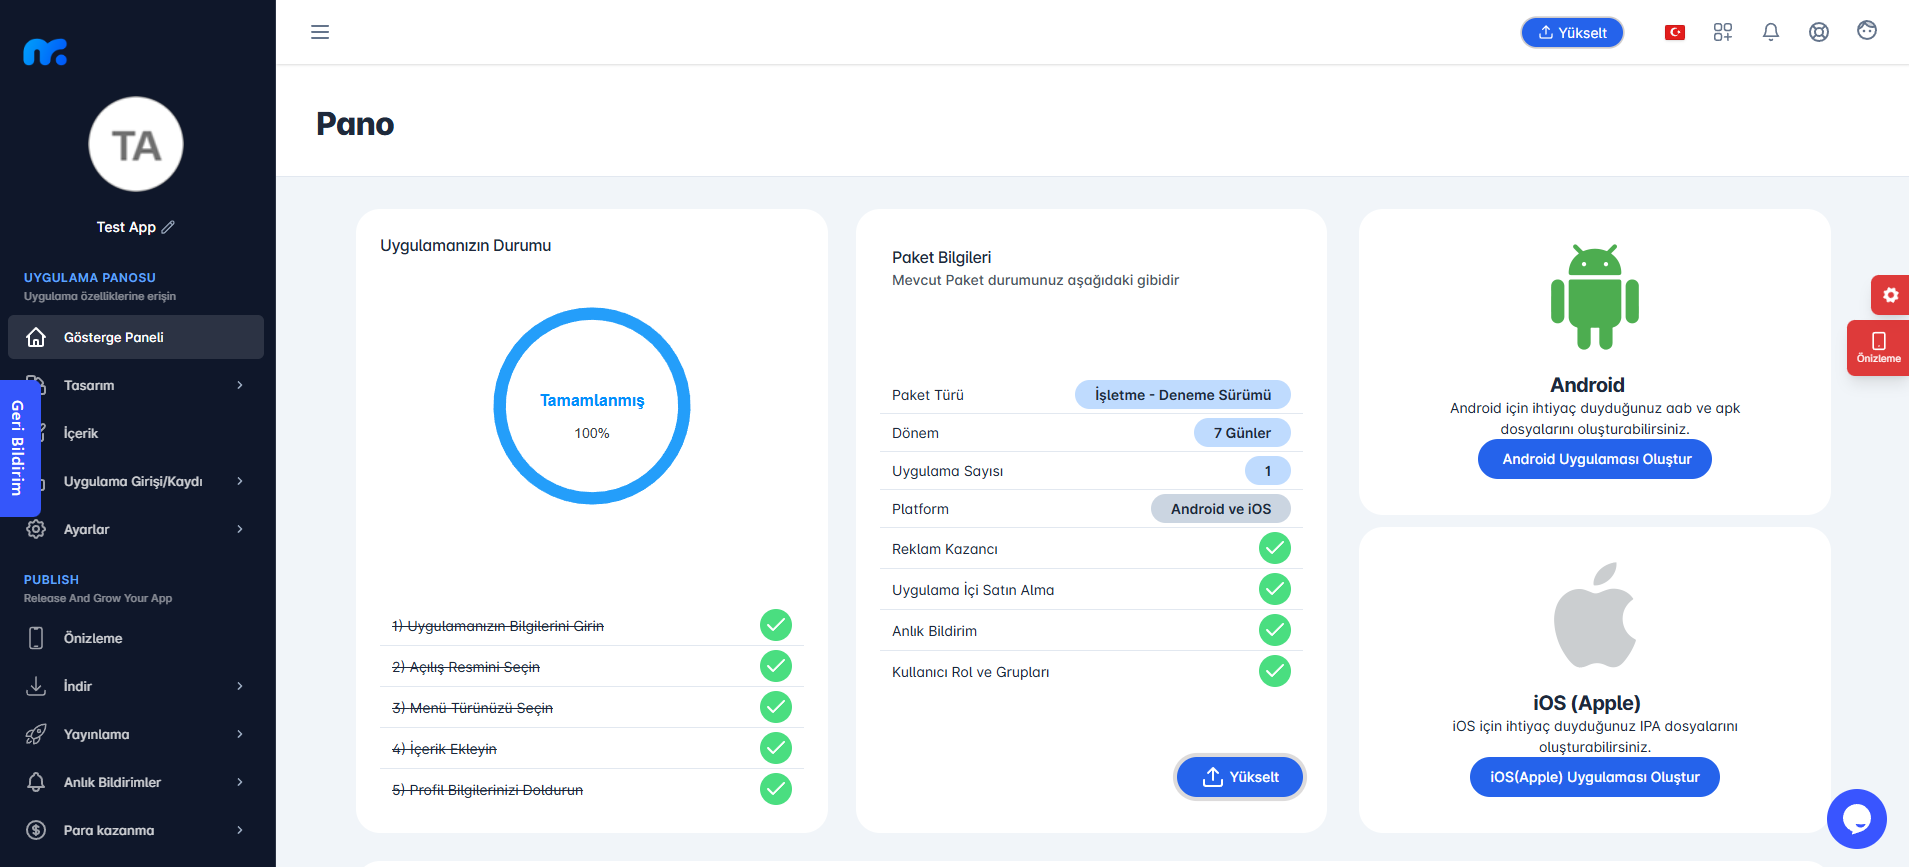The height and width of the screenshot is (867, 1909).
Task: Click the gray Apple logo icon
Action: click(x=1595, y=614)
